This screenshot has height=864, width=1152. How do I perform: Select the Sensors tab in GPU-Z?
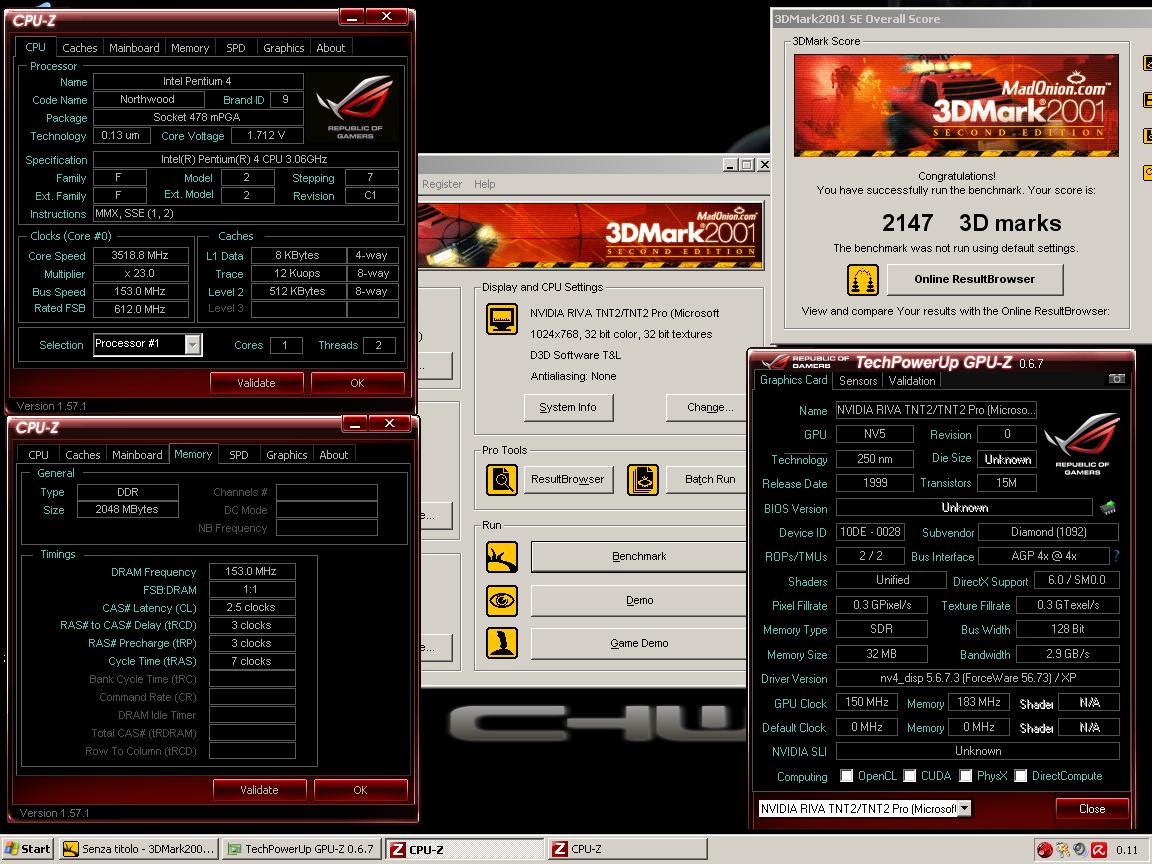[x=858, y=381]
